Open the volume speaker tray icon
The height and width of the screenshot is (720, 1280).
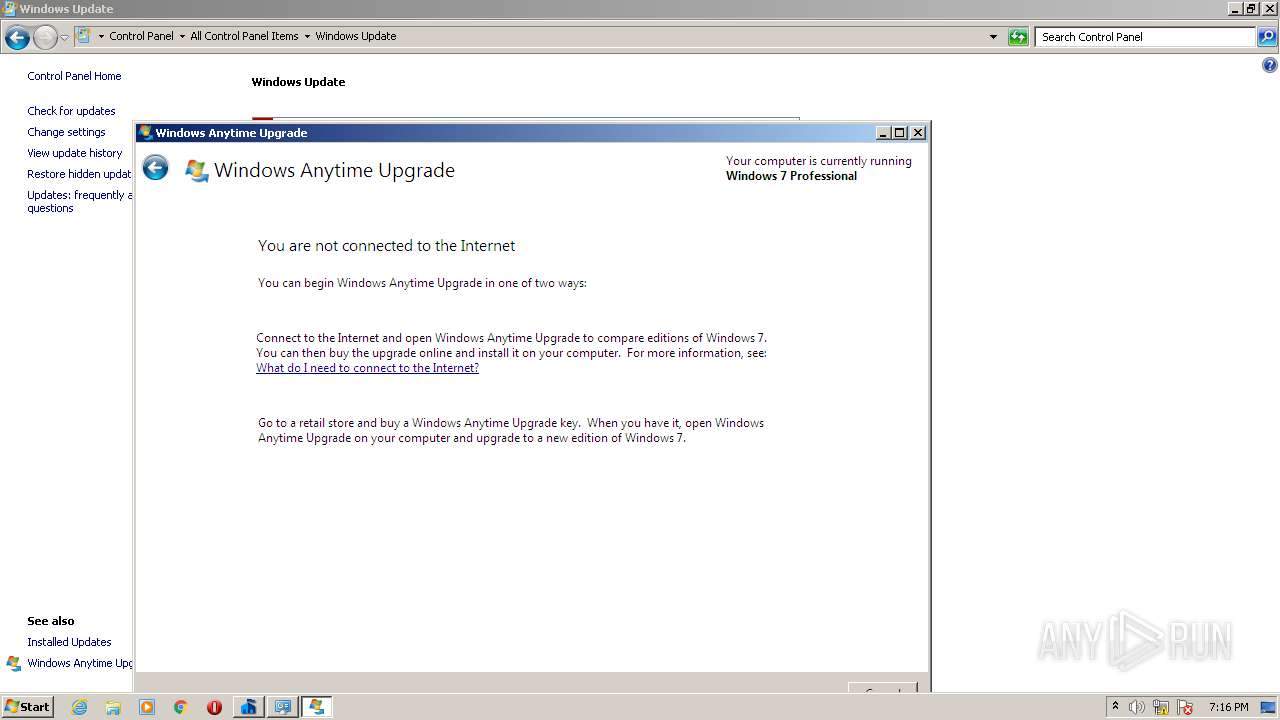pyautogui.click(x=1137, y=707)
